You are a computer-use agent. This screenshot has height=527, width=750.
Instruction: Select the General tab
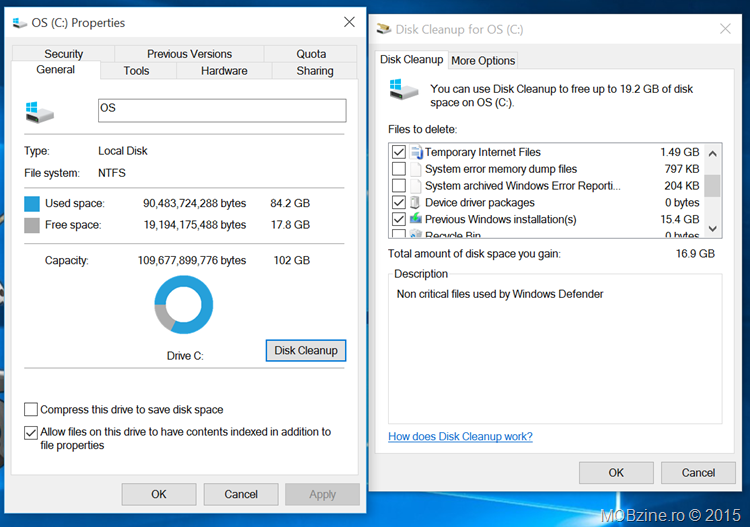click(55, 70)
